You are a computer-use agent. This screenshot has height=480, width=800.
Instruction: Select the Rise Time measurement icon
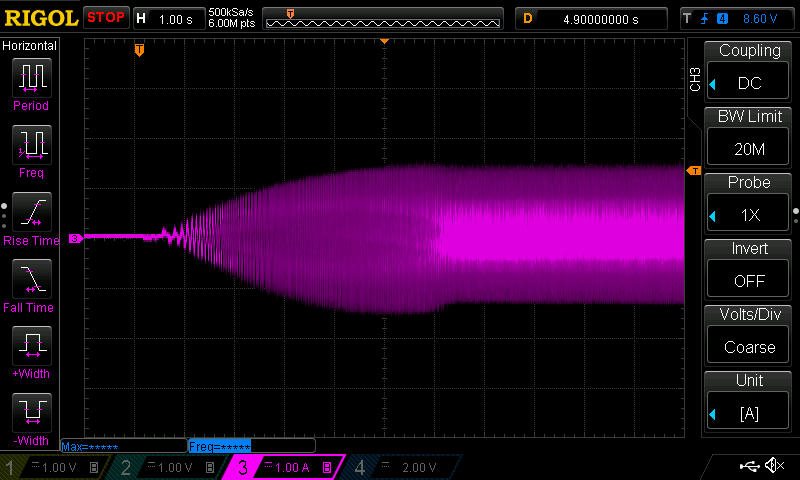(32, 212)
